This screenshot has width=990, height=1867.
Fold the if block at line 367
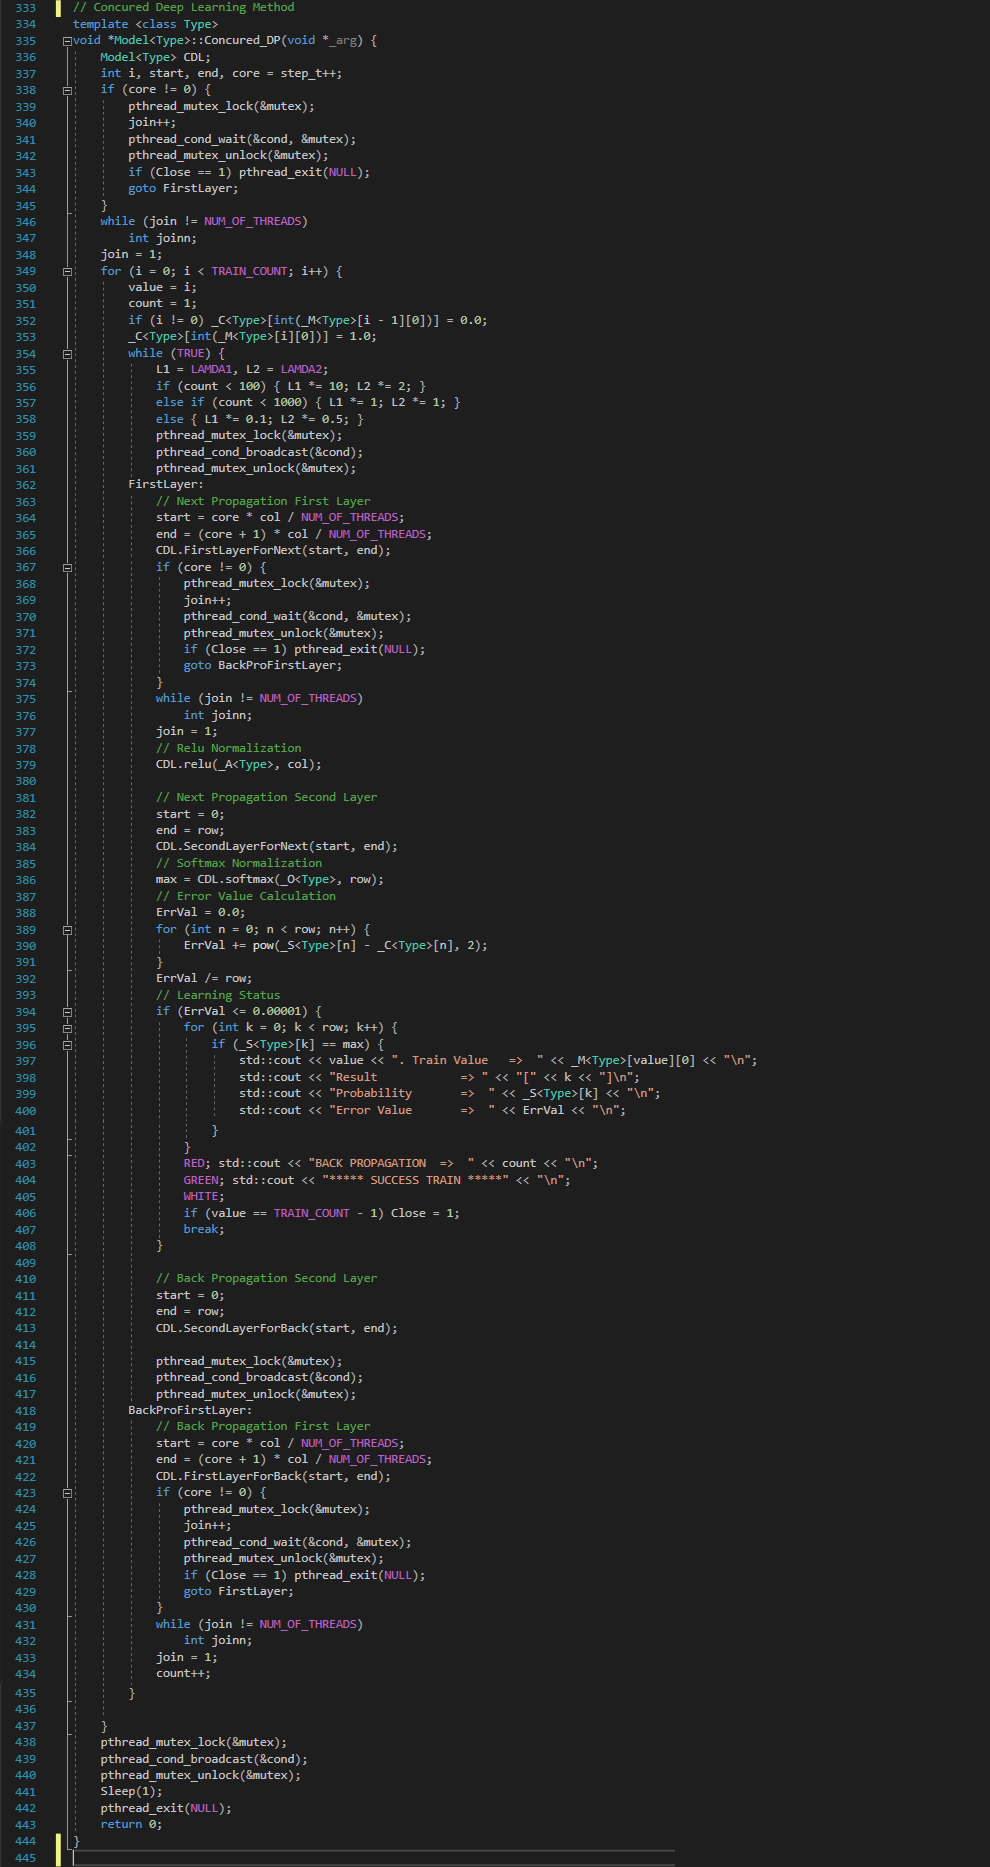(67, 567)
